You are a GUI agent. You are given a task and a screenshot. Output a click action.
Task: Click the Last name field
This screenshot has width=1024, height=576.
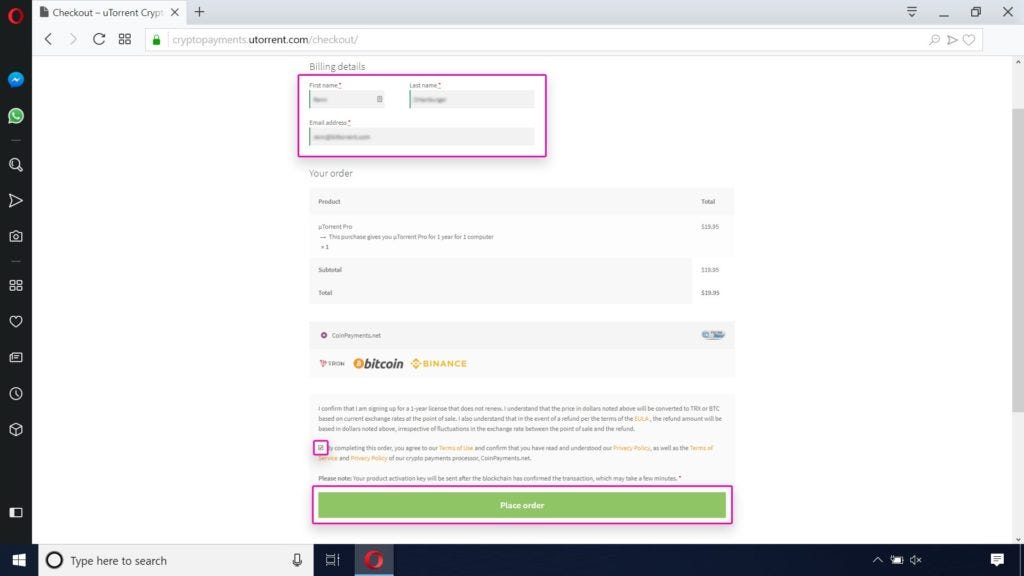click(x=472, y=99)
